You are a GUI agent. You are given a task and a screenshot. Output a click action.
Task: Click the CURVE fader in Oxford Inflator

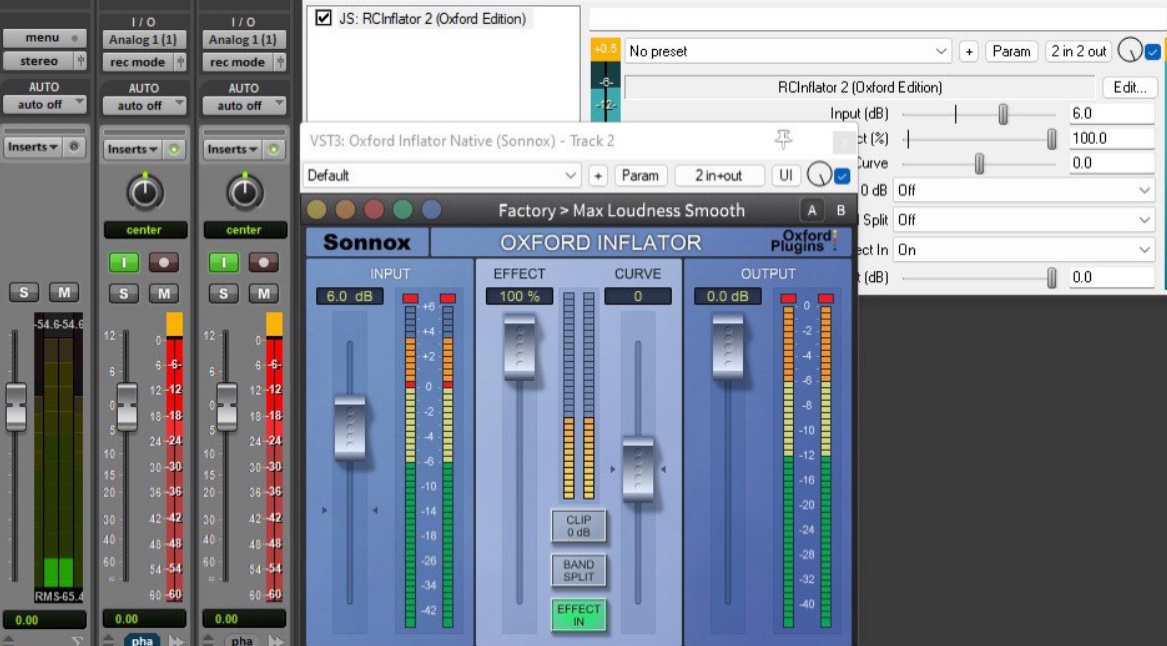click(638, 469)
